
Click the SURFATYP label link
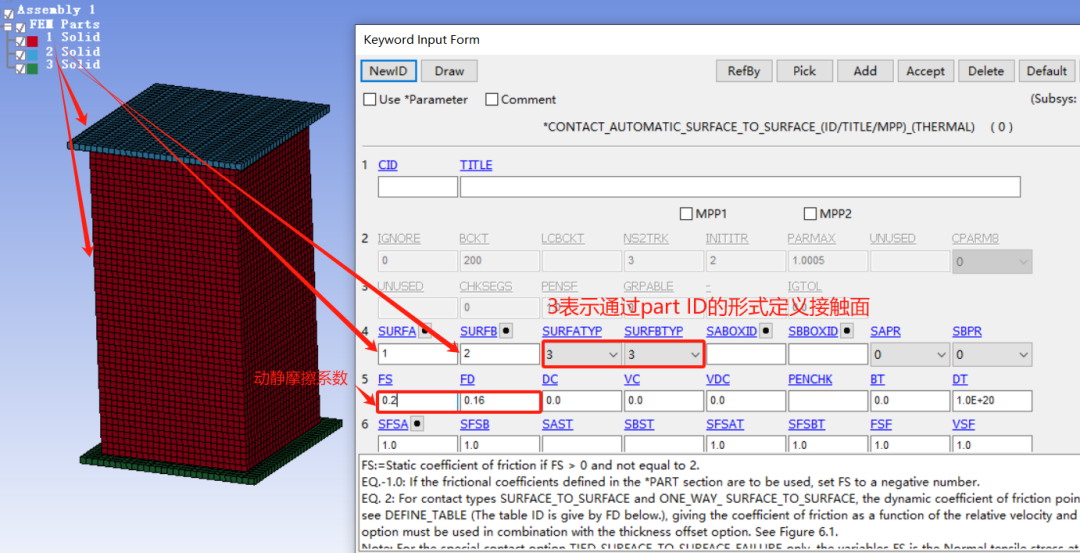(572, 331)
